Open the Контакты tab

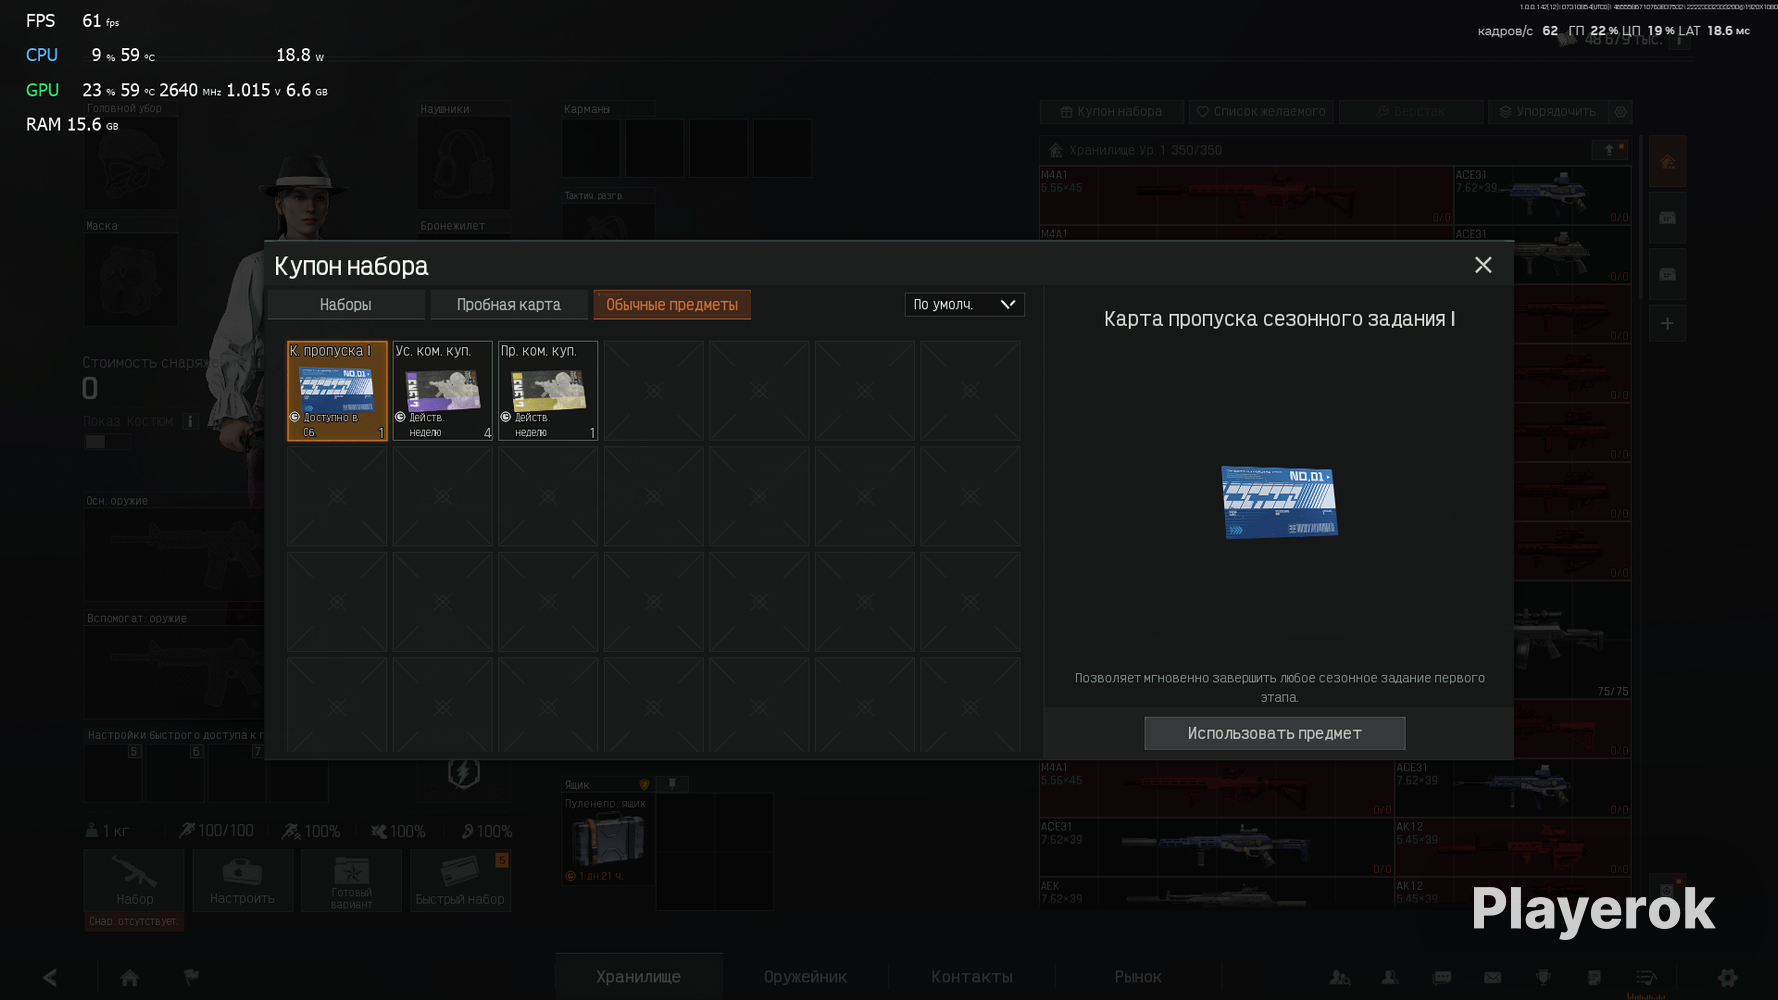click(972, 977)
